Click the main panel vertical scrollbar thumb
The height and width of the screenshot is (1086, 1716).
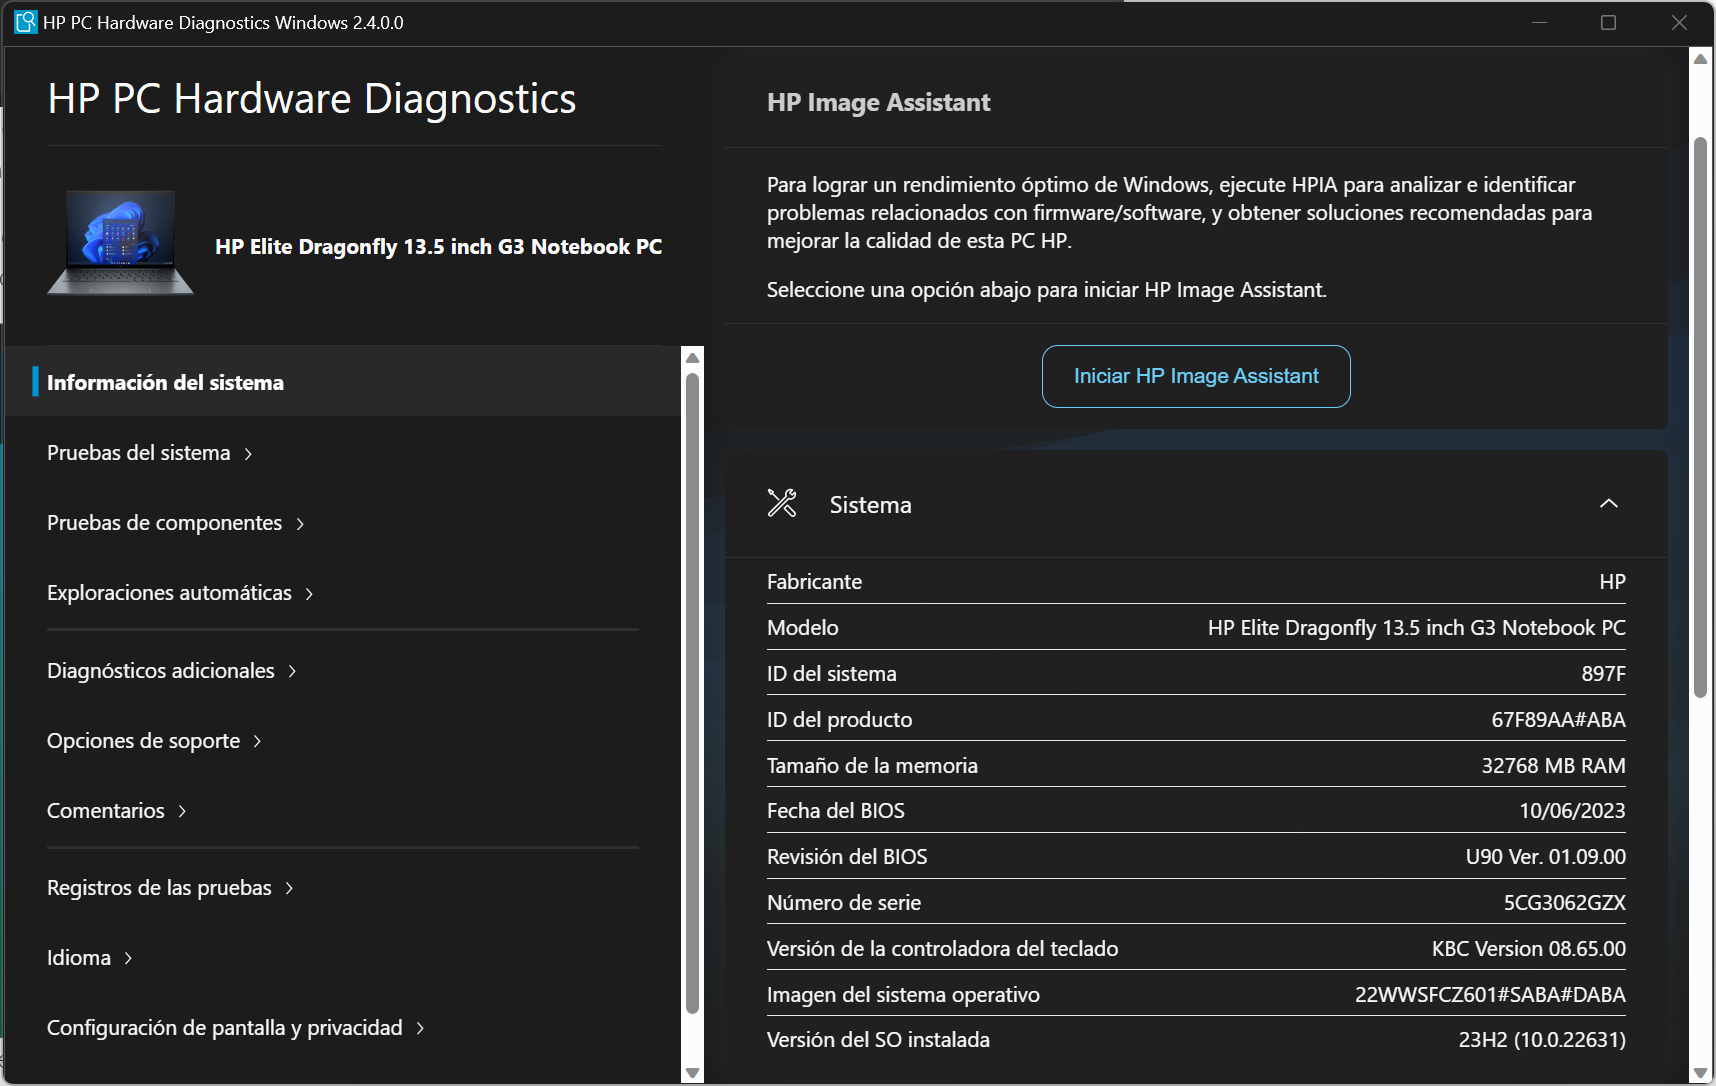tap(1700, 417)
